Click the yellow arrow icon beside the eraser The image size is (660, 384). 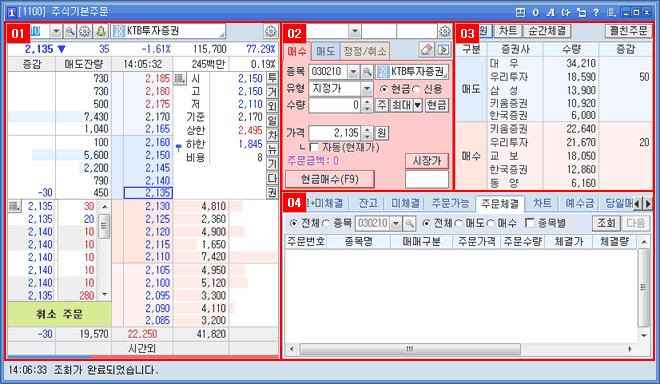[443, 50]
